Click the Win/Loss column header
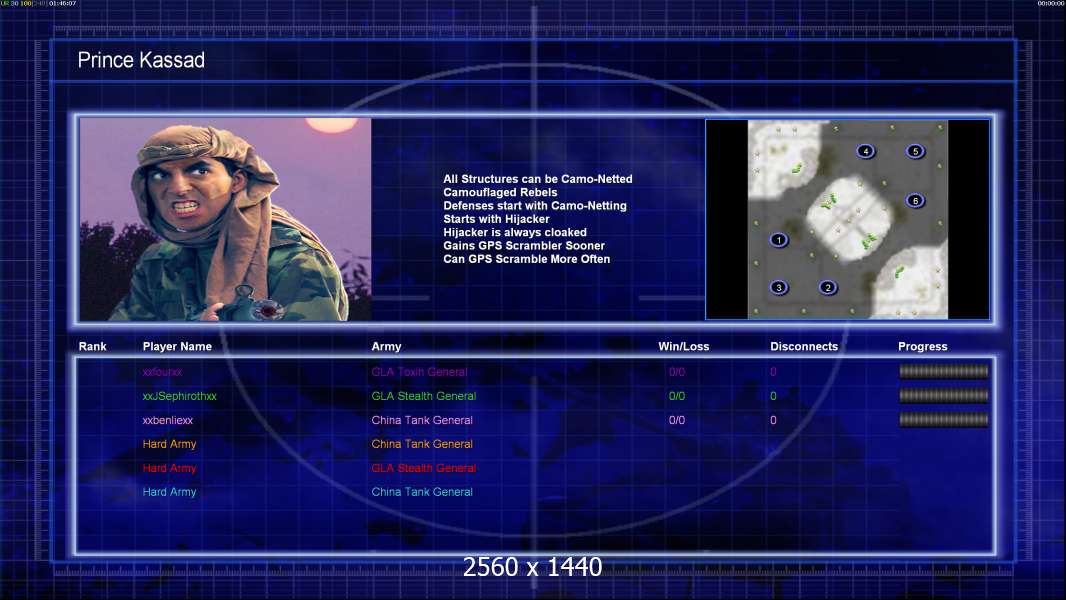Viewport: 1066px width, 600px height. (x=683, y=347)
